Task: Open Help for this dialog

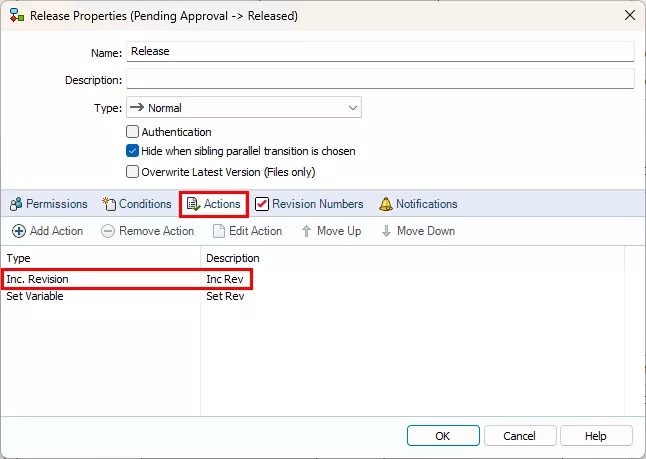Action: pos(596,436)
